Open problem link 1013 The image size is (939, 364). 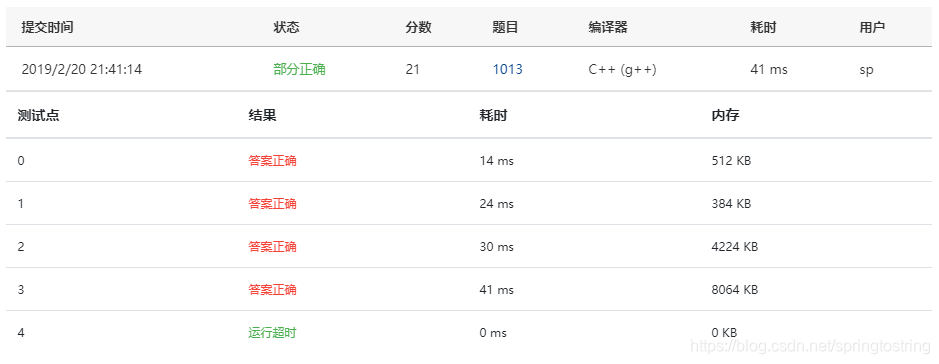tap(507, 69)
